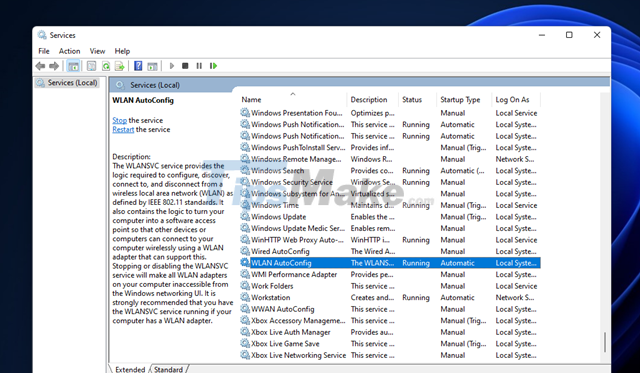Click gear icon beside Work Folders
Screen dimensions: 640x373
point(245,286)
